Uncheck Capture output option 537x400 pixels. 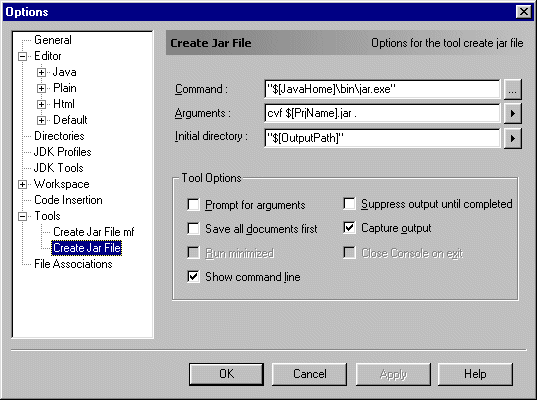[x=349, y=228]
